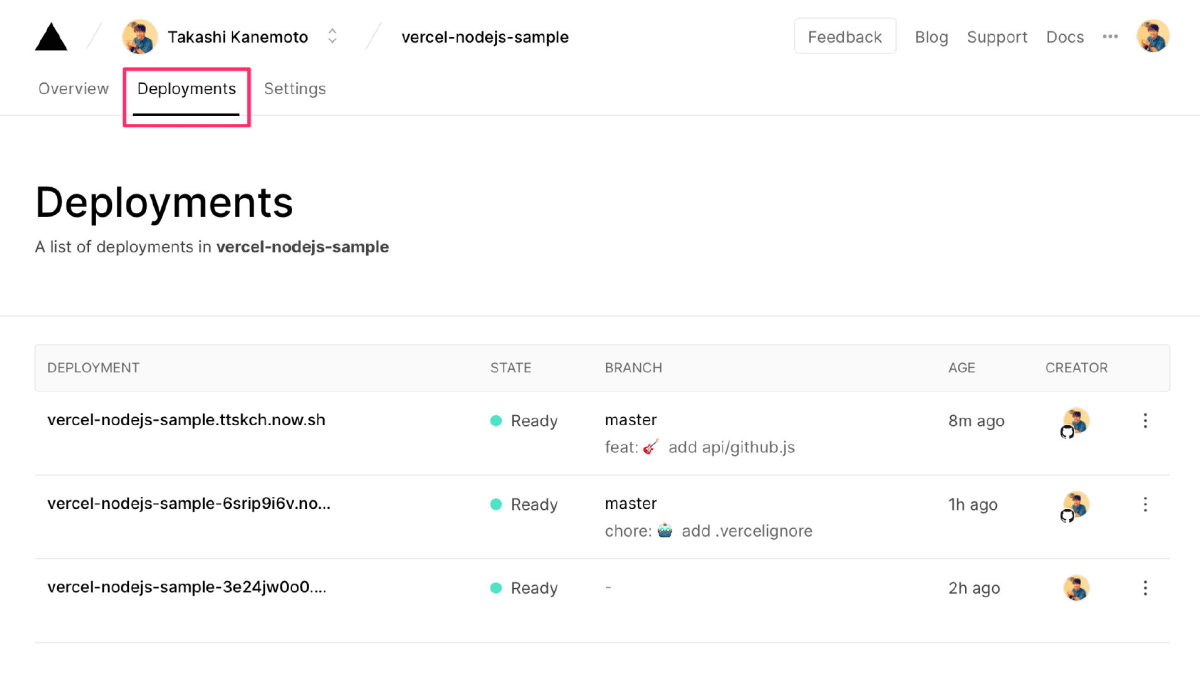Select the Deployments tab
The width and height of the screenshot is (1200, 677).
pos(187,89)
